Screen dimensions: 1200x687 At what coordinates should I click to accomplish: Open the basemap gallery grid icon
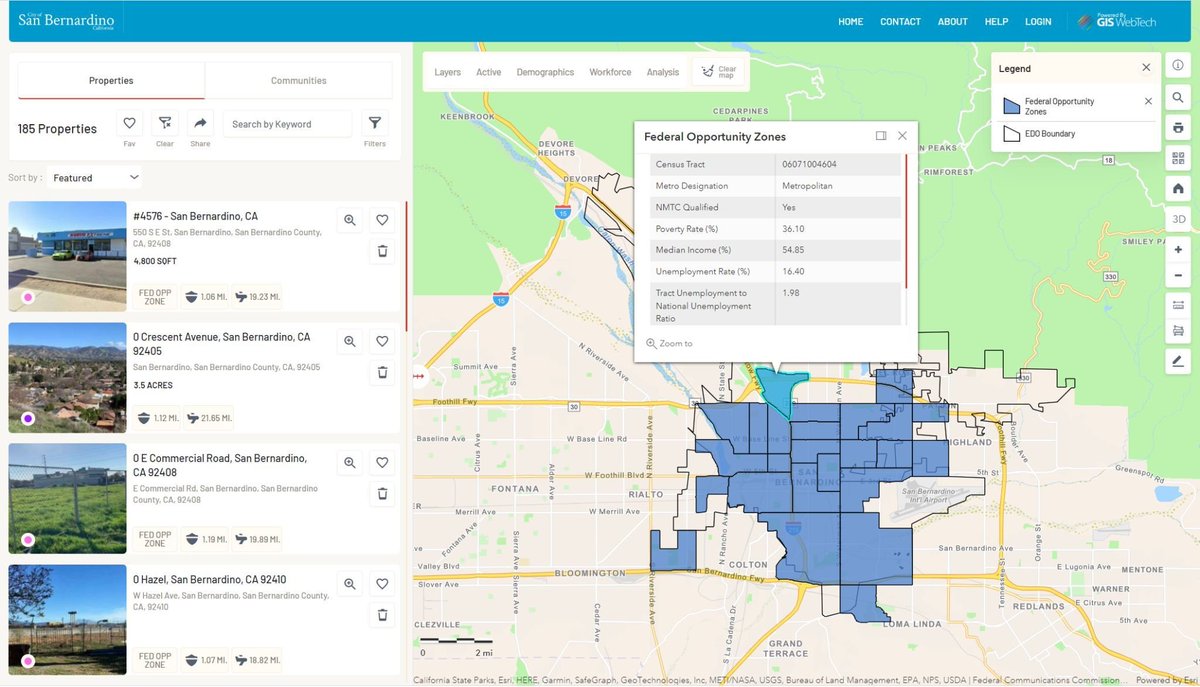click(1178, 158)
